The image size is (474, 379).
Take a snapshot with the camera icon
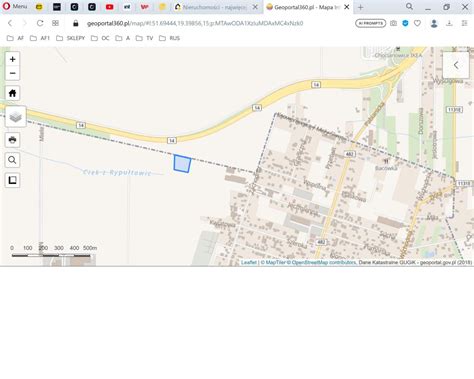(393, 23)
